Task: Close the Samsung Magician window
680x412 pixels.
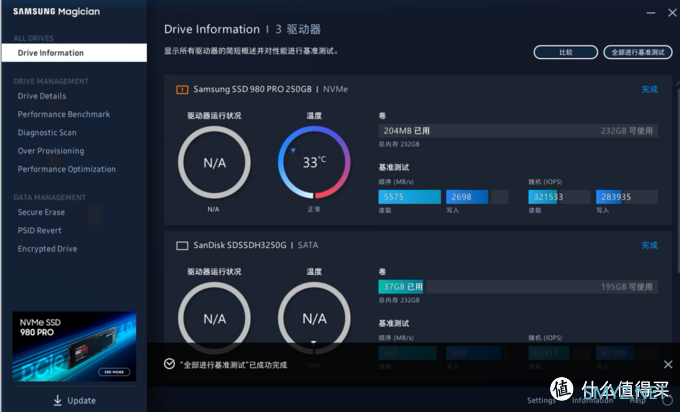Action: click(672, 13)
